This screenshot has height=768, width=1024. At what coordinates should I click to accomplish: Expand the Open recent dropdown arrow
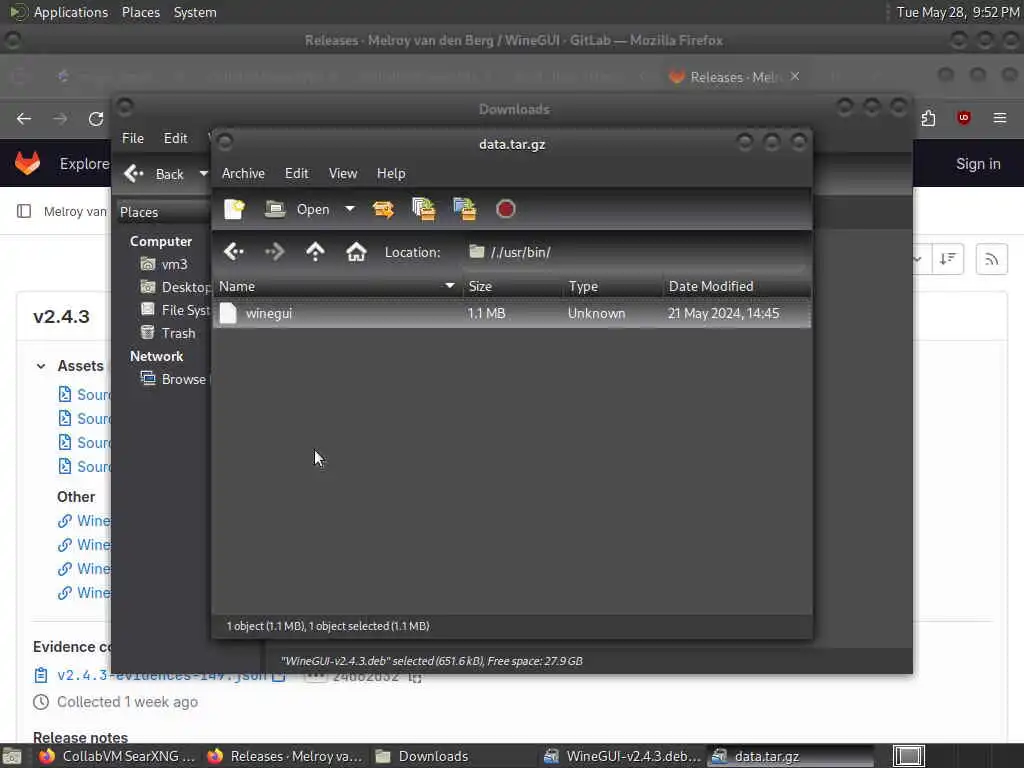[350, 209]
